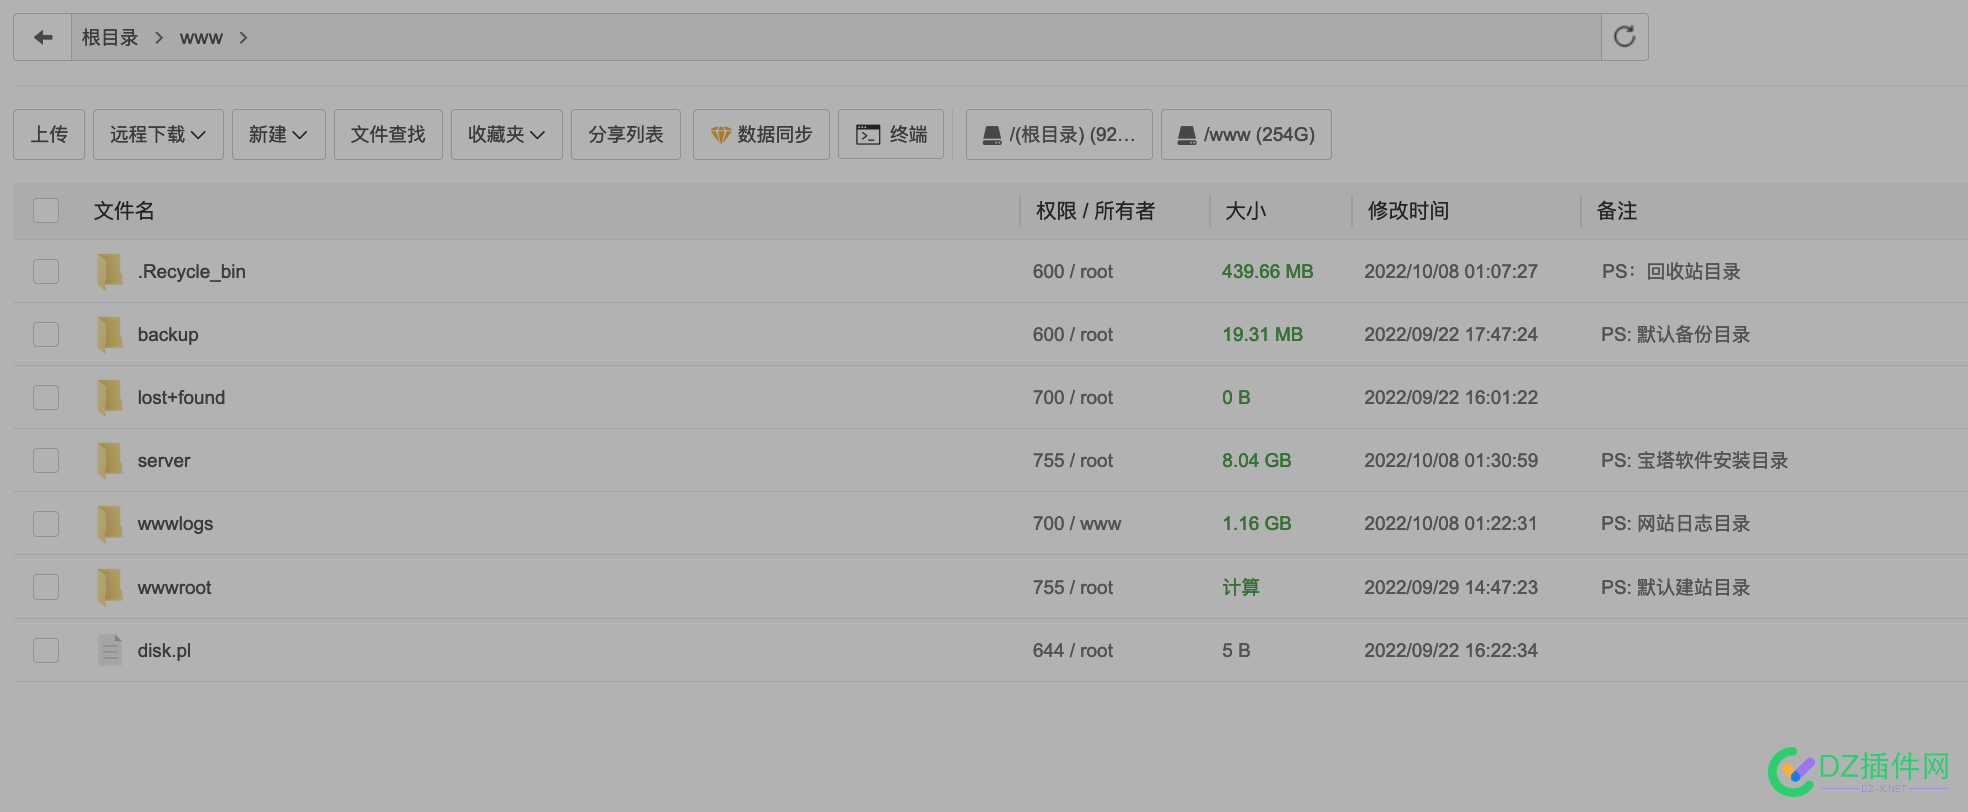The width and height of the screenshot is (1968, 812).
Task: Click the disk icon for /www
Action: pyautogui.click(x=1187, y=135)
